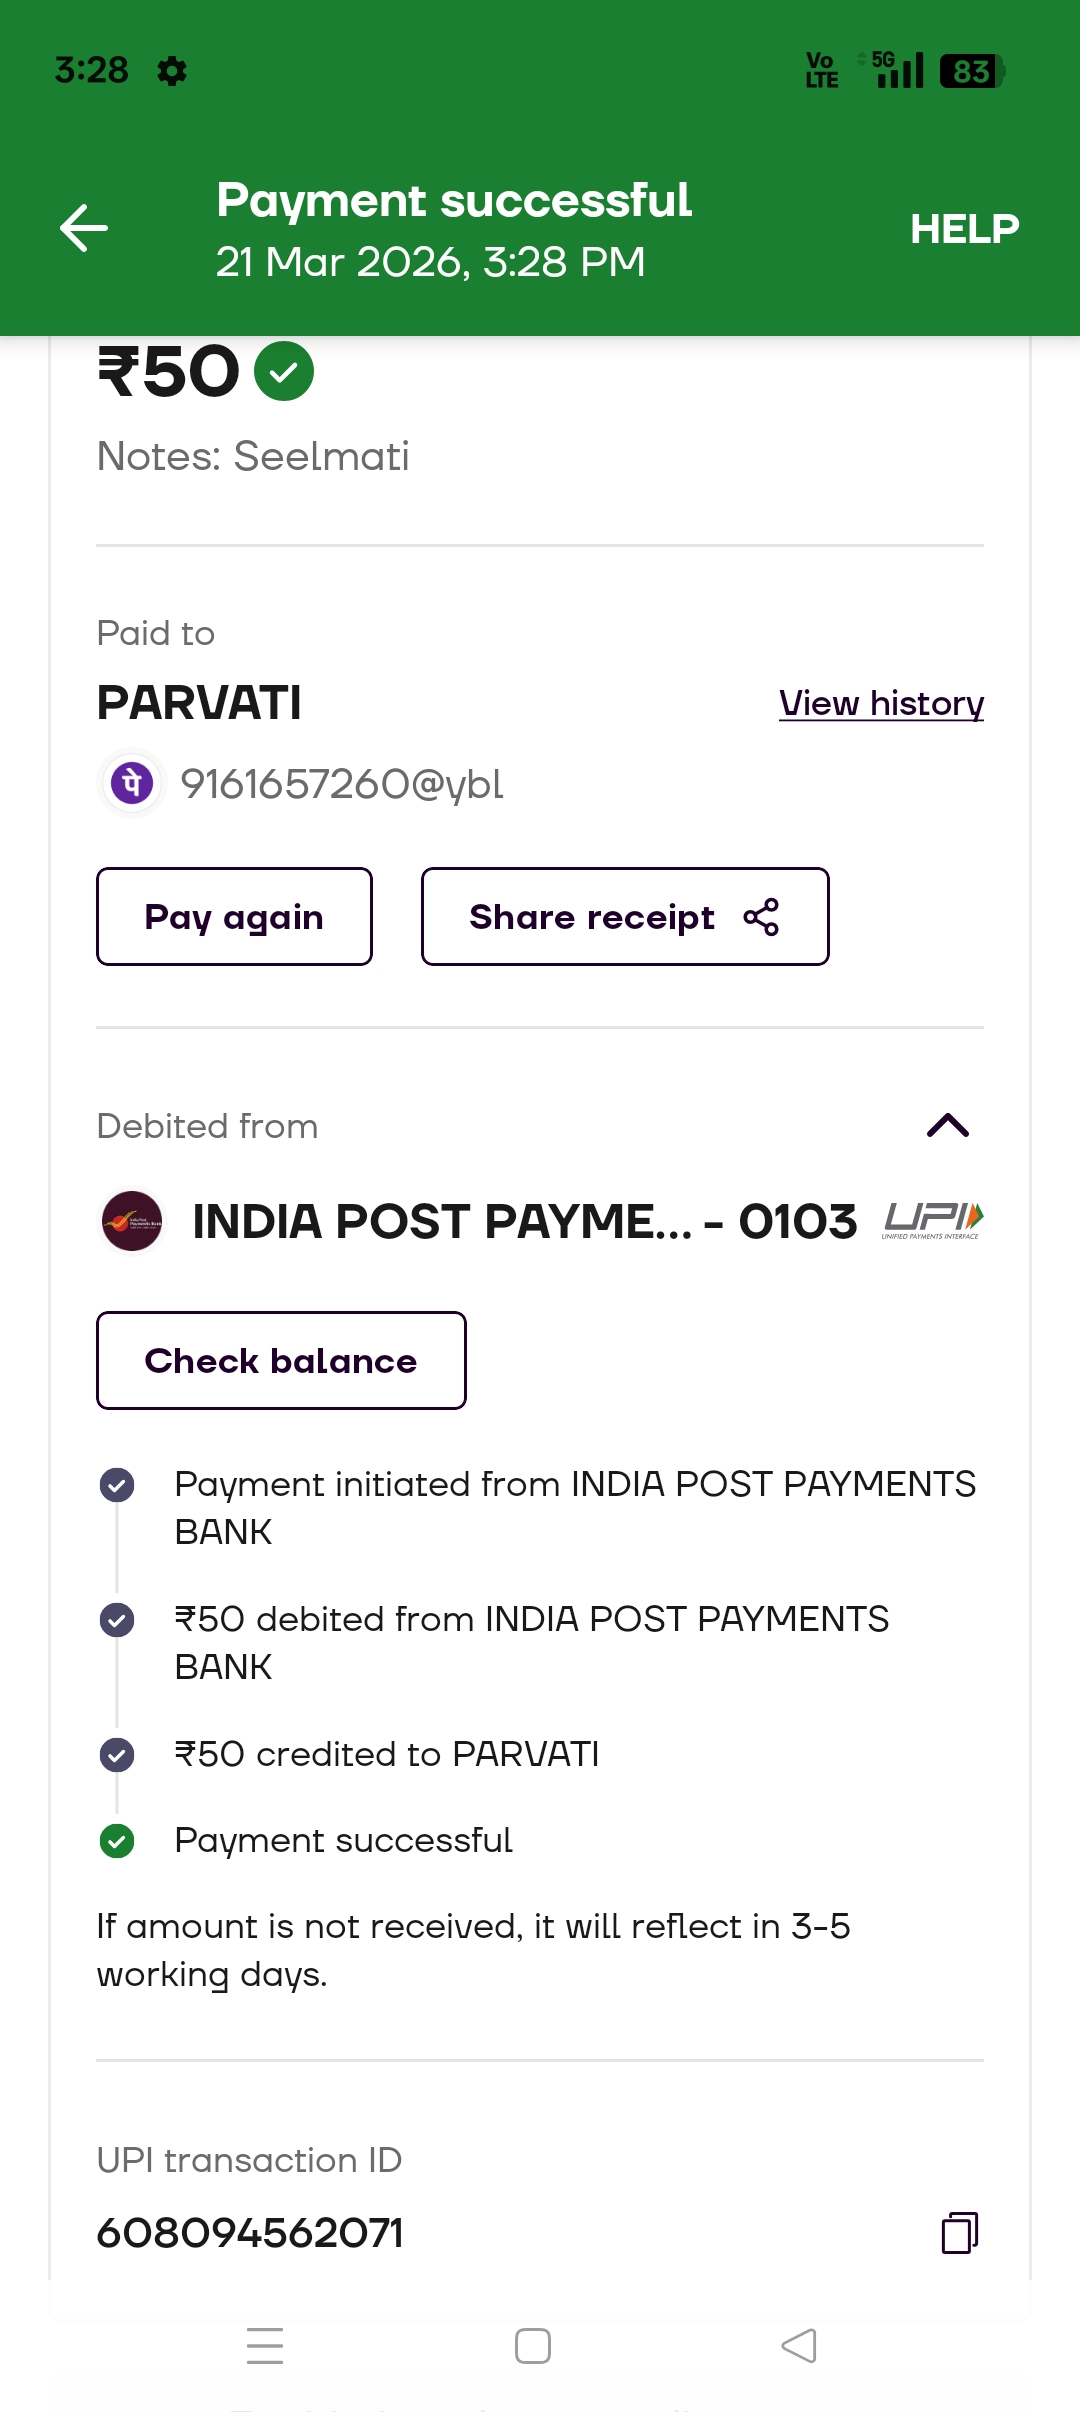Screen dimensions: 1080x2412
Task: Tap the payee name PARVATI
Action: (x=199, y=703)
